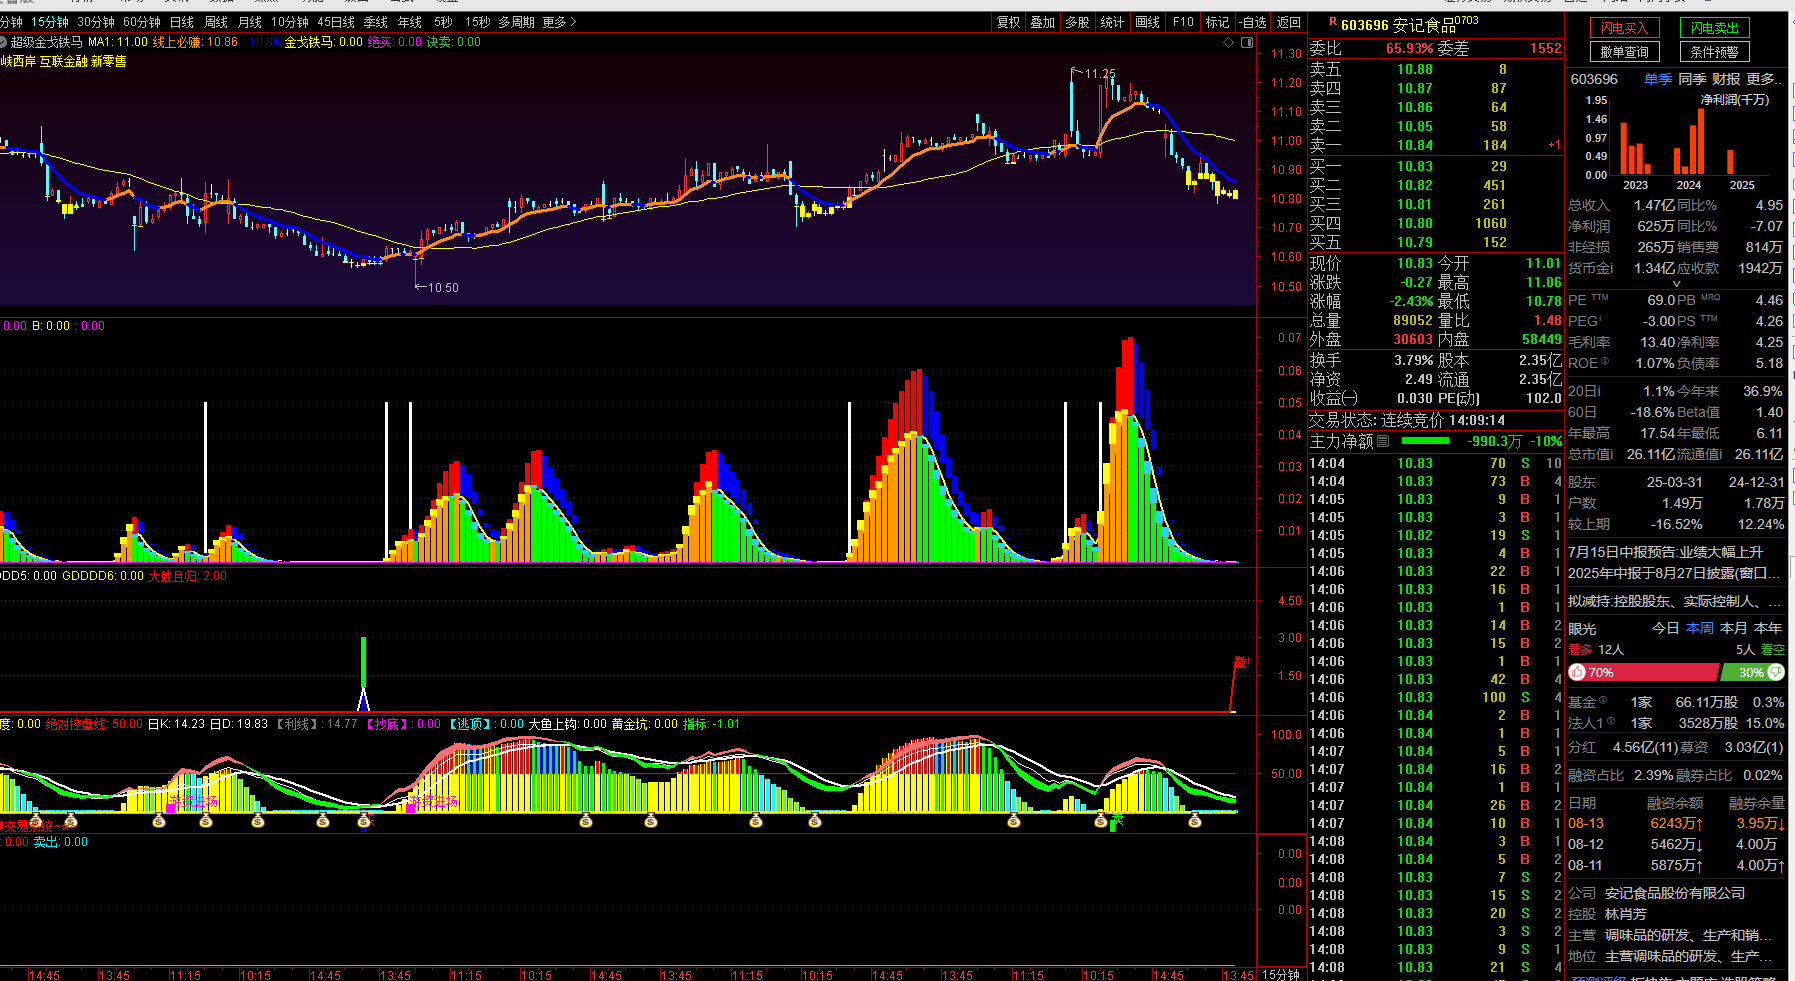The image size is (1795, 981).
Task: Click the 15分钟 period label at bottom right
Action: tap(1281, 974)
